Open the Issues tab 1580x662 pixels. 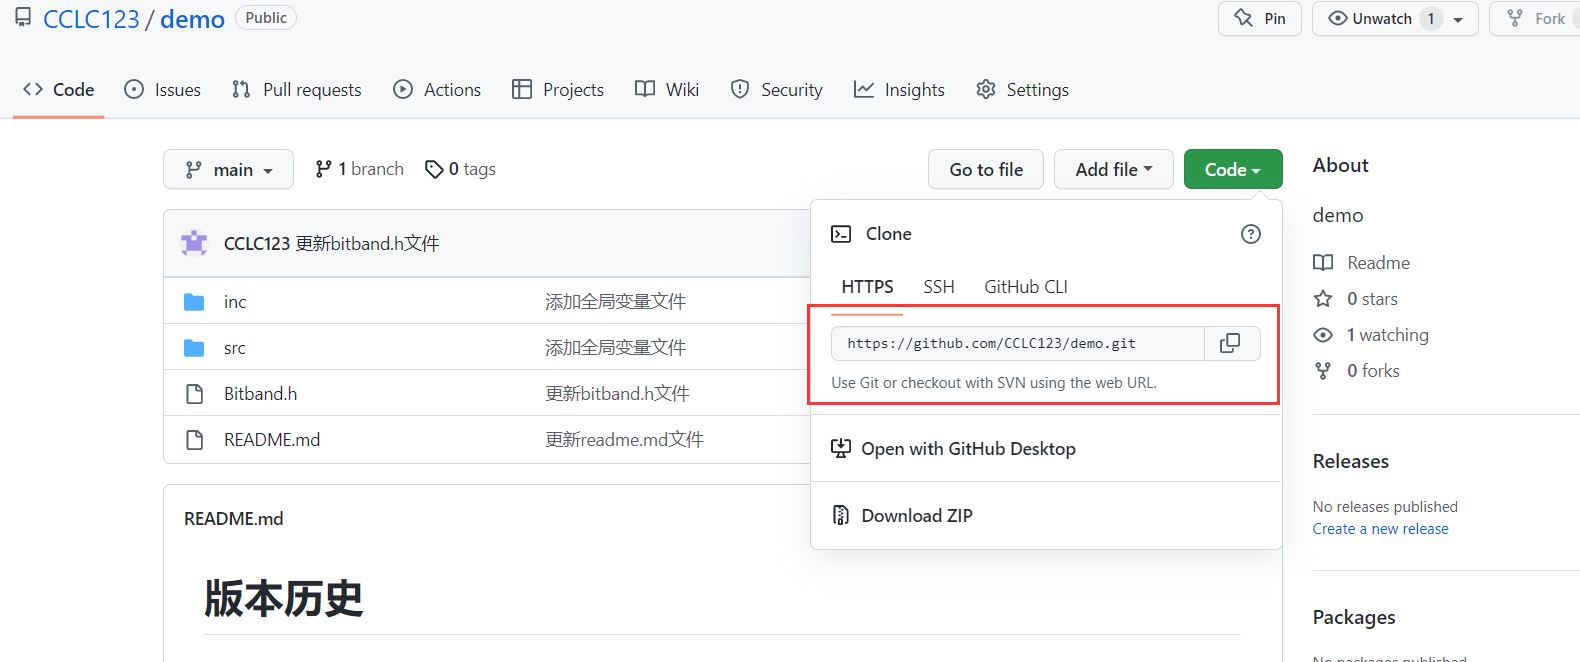[162, 89]
